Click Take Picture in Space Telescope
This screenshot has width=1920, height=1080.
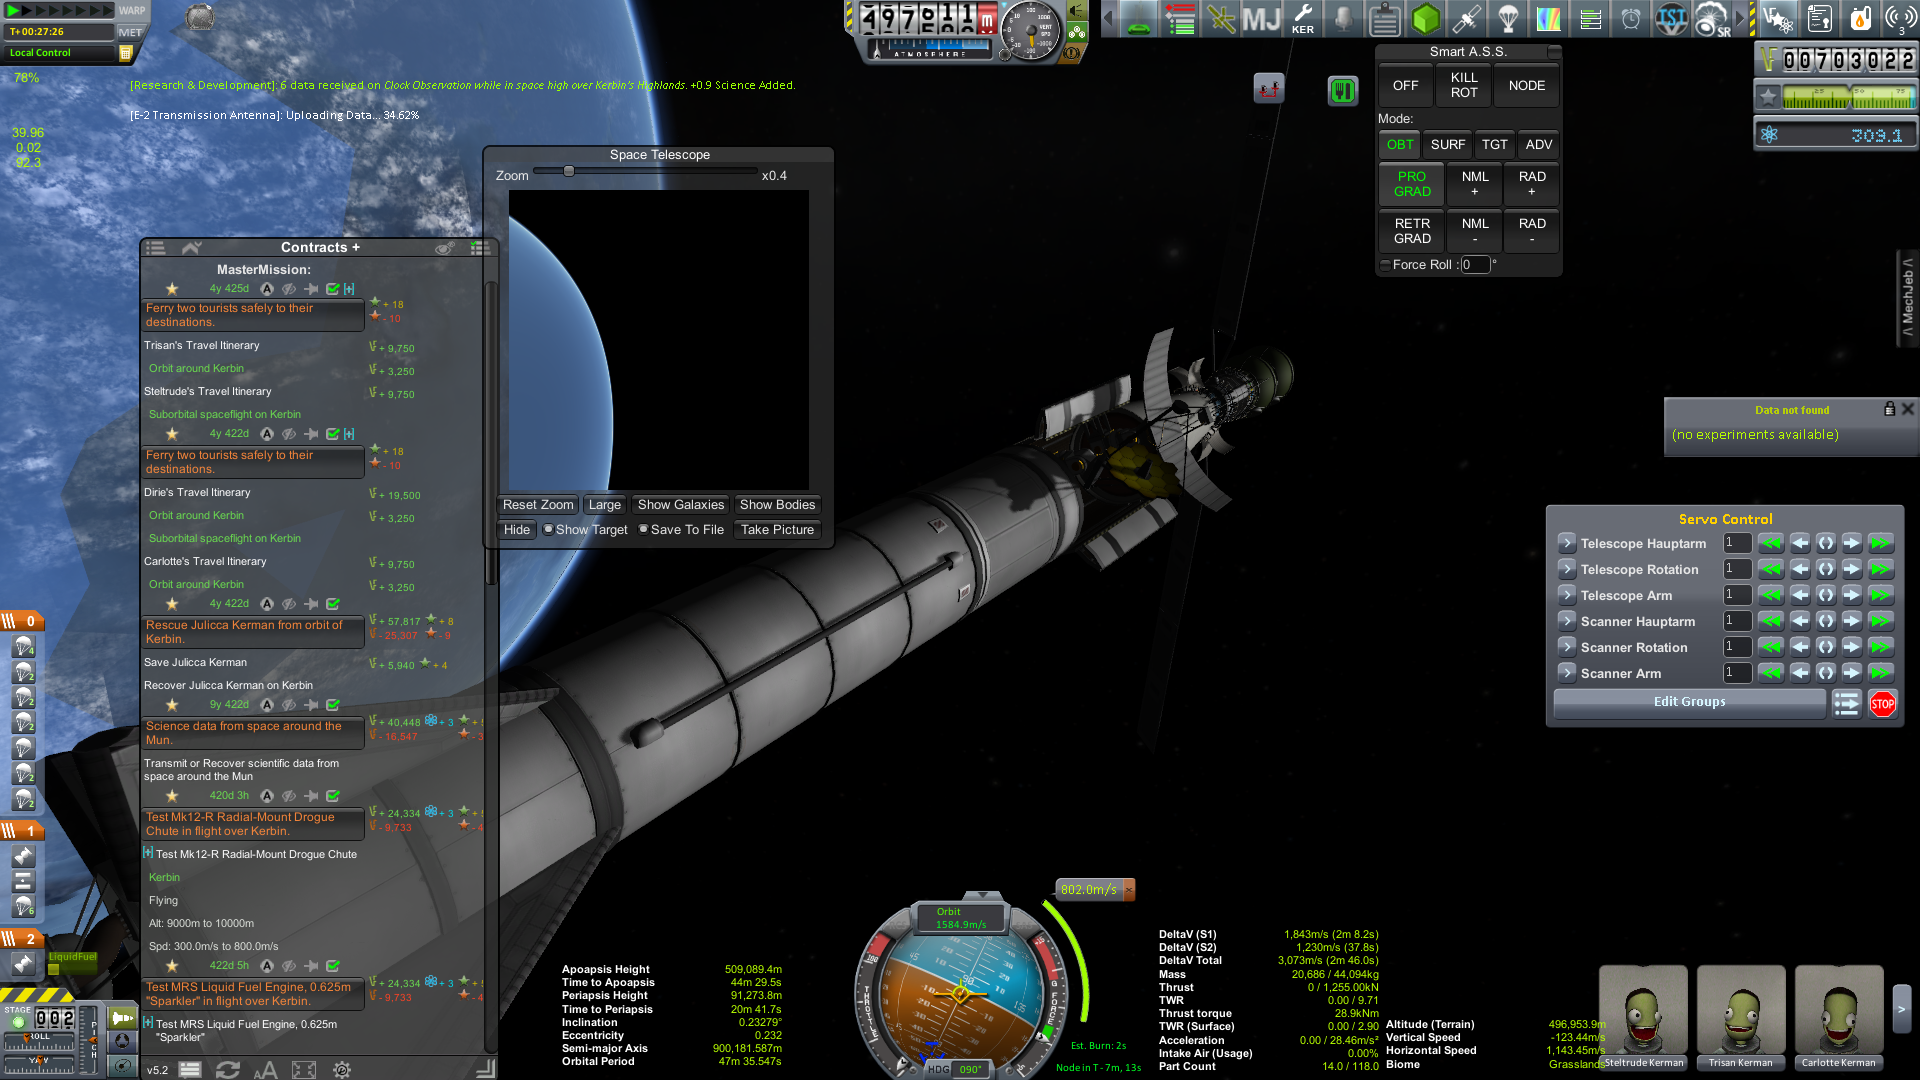tap(777, 530)
